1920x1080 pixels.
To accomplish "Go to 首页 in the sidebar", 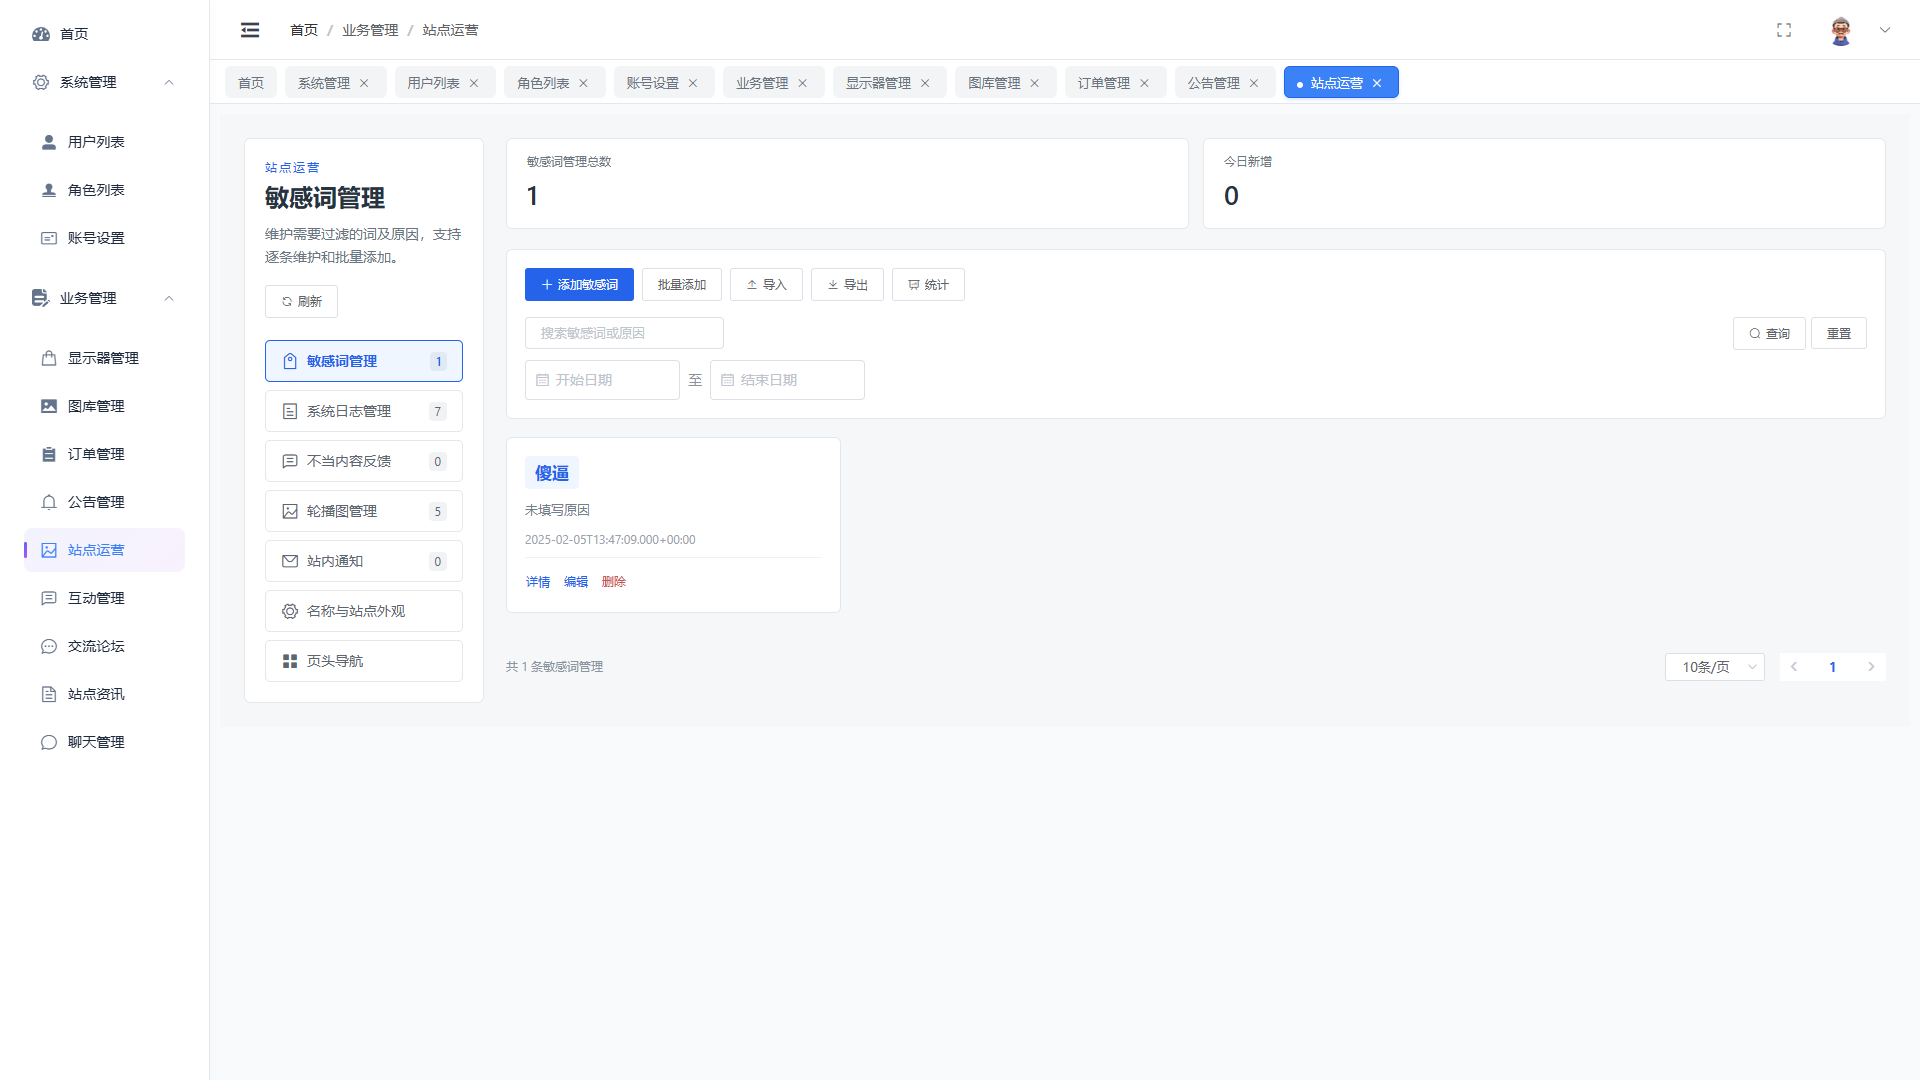I will click(105, 34).
